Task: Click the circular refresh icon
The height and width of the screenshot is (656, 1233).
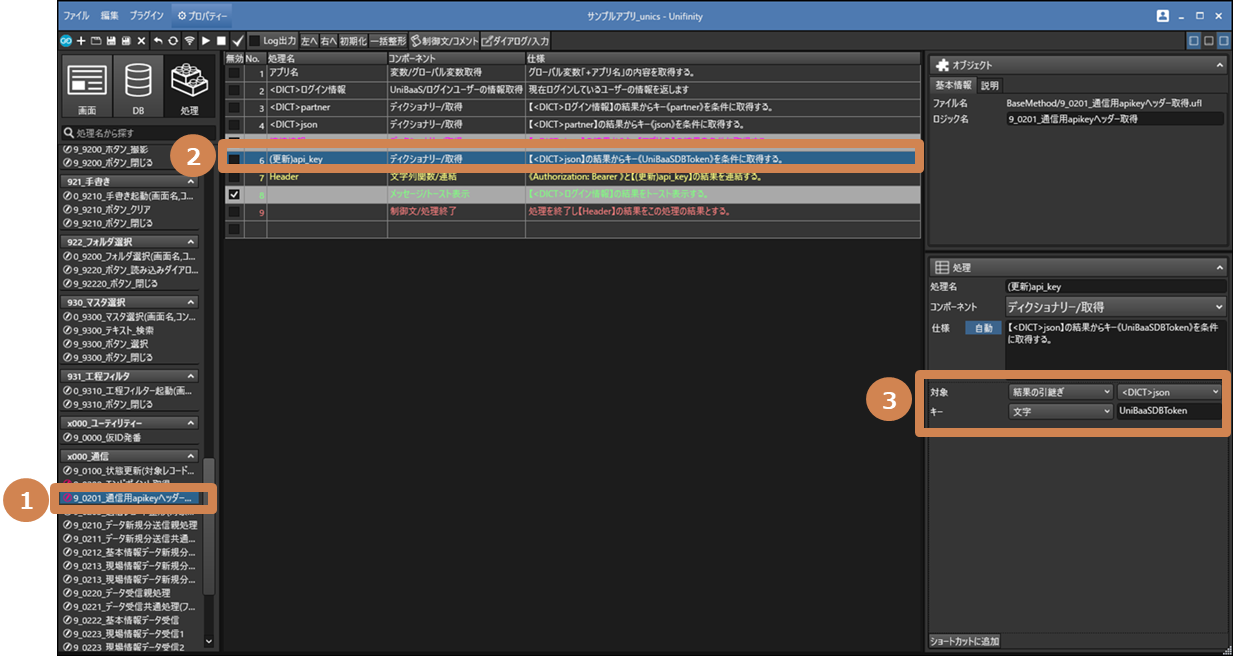Action: click(x=173, y=41)
